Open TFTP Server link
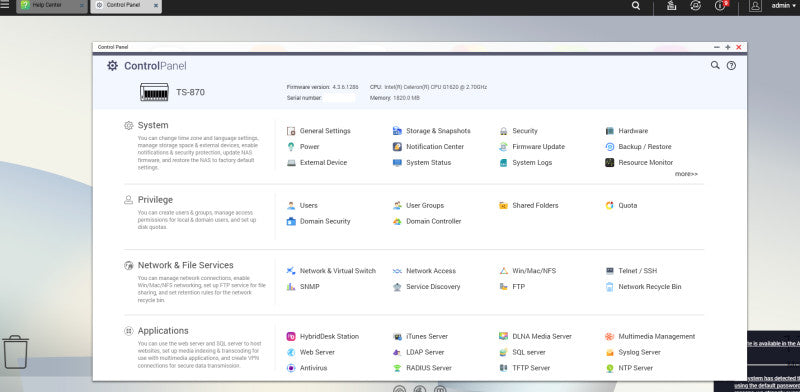Viewport: 800px width, 392px height. tap(531, 368)
